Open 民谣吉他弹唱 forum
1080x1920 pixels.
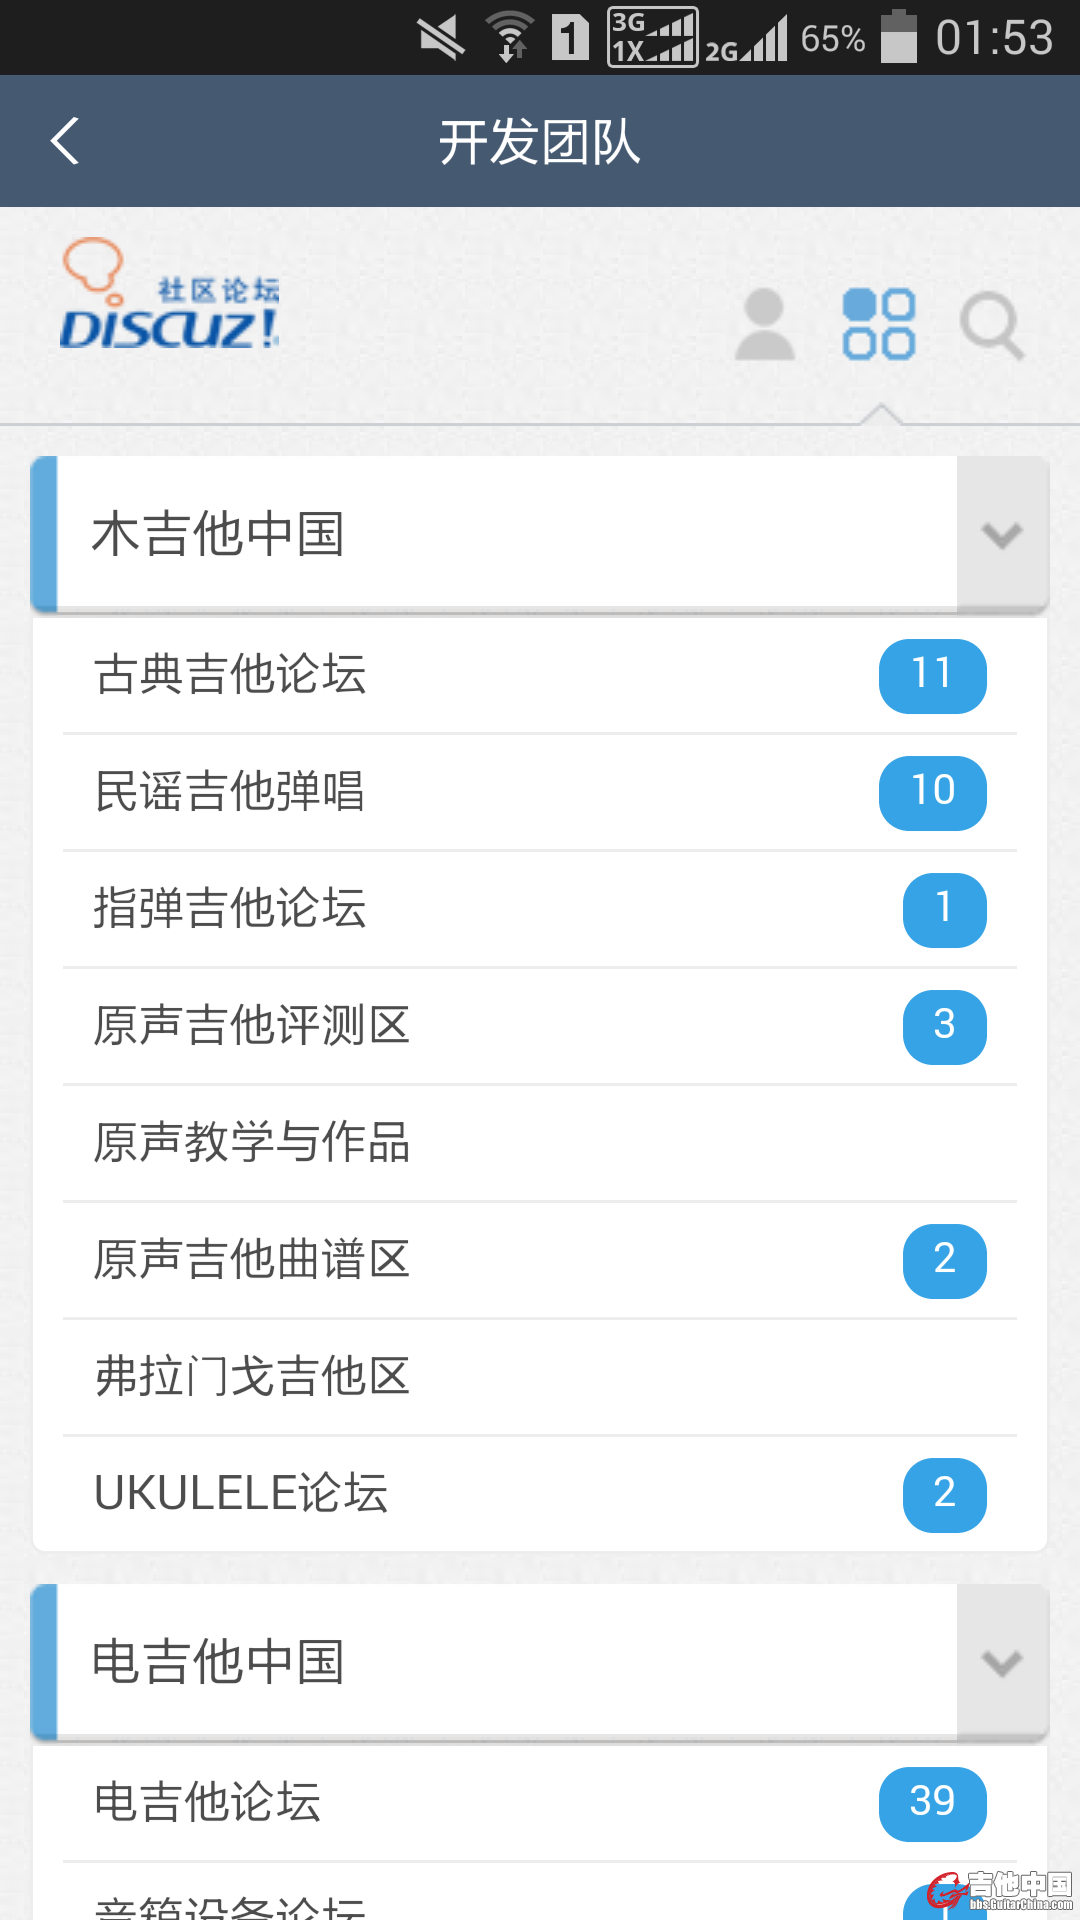click(229, 792)
